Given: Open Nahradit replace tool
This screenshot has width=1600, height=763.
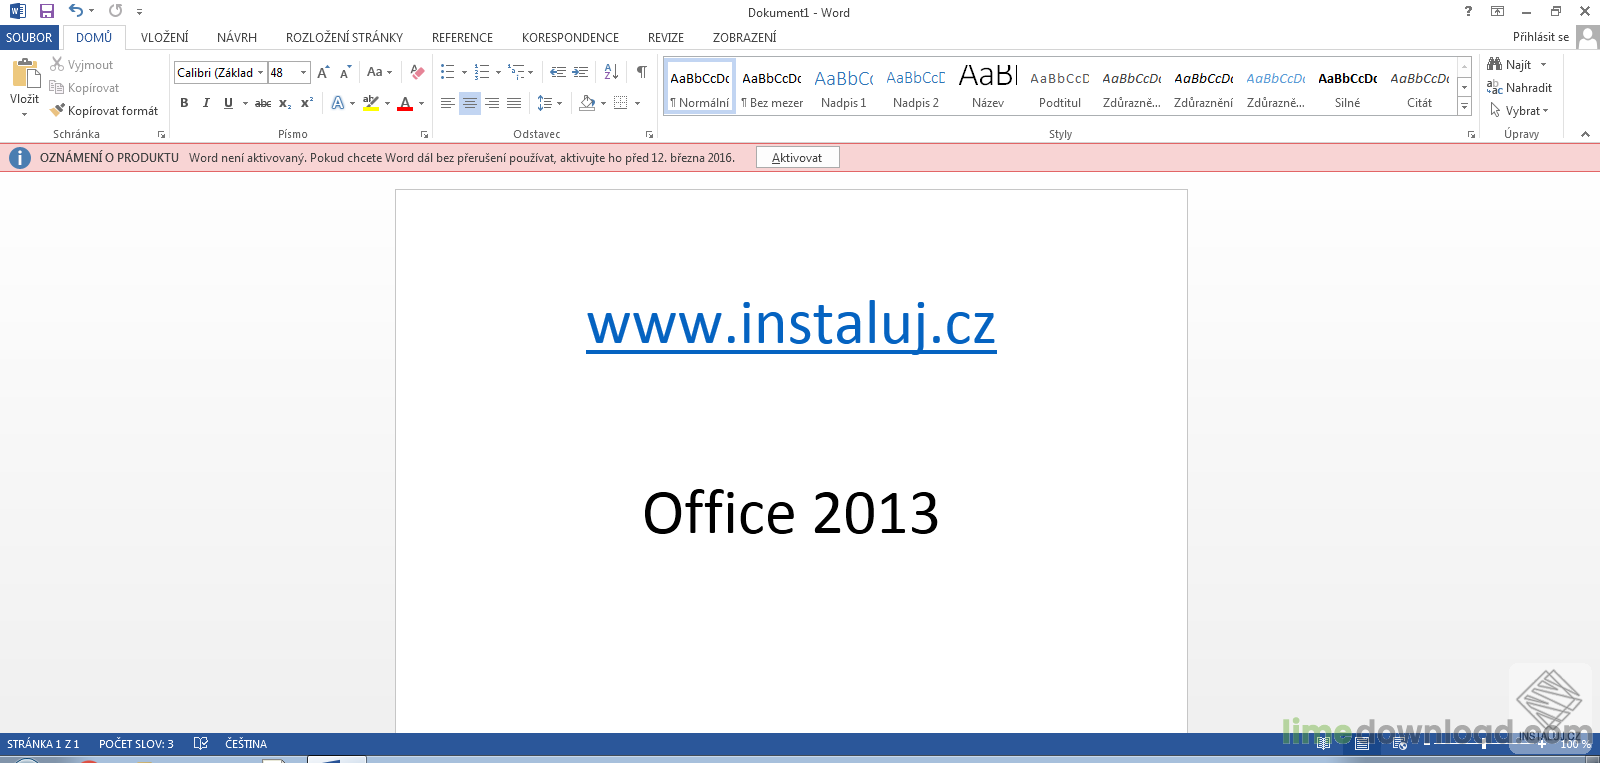Looking at the screenshot, I should 1519,88.
